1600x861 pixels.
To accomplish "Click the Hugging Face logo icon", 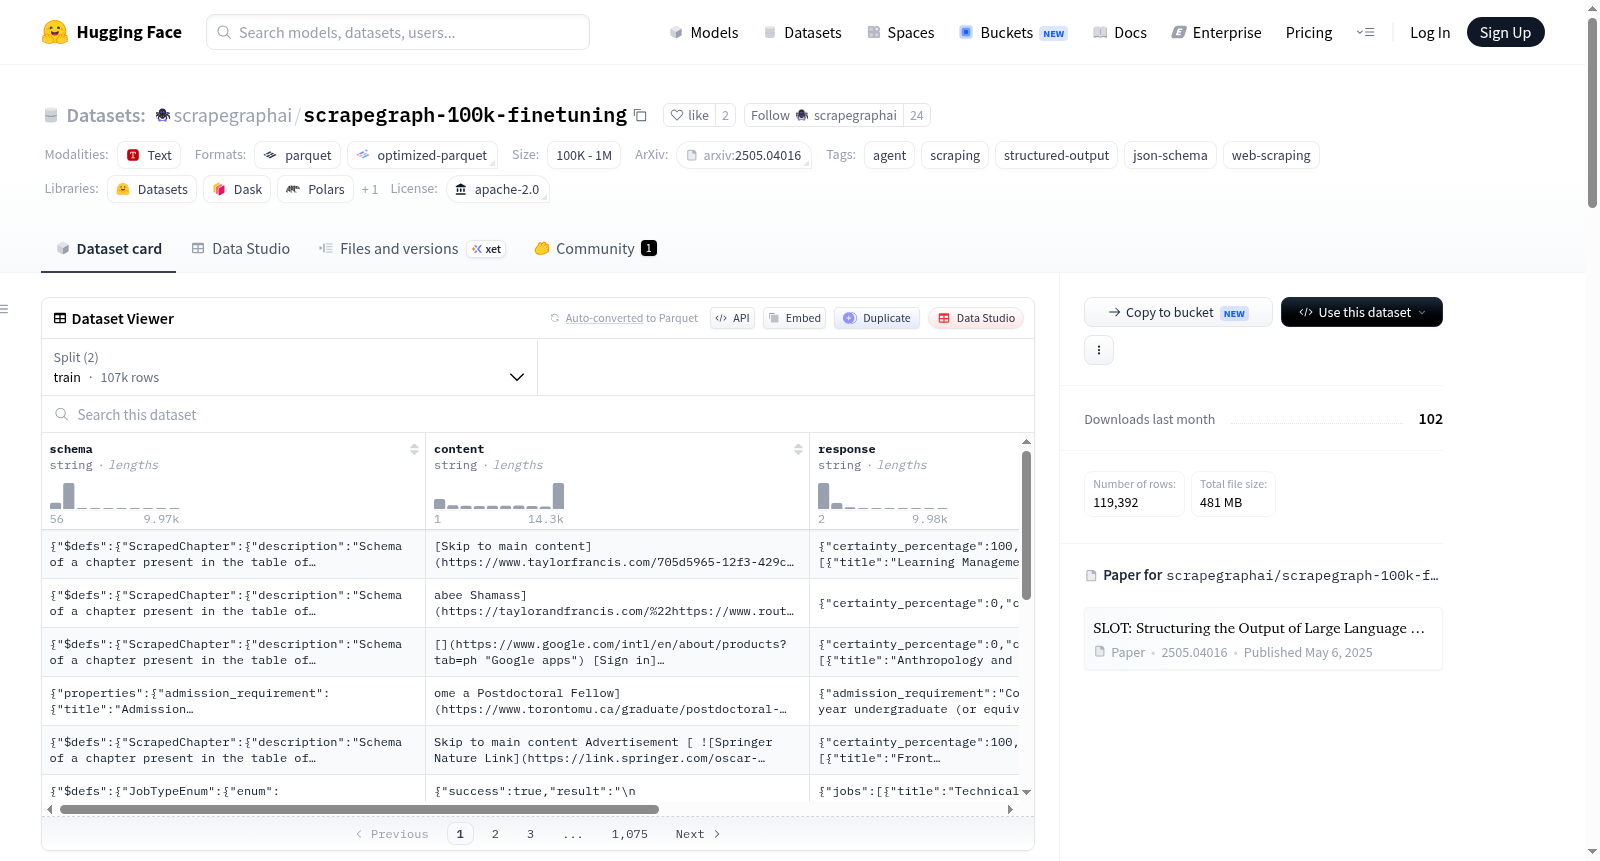I will coord(55,32).
